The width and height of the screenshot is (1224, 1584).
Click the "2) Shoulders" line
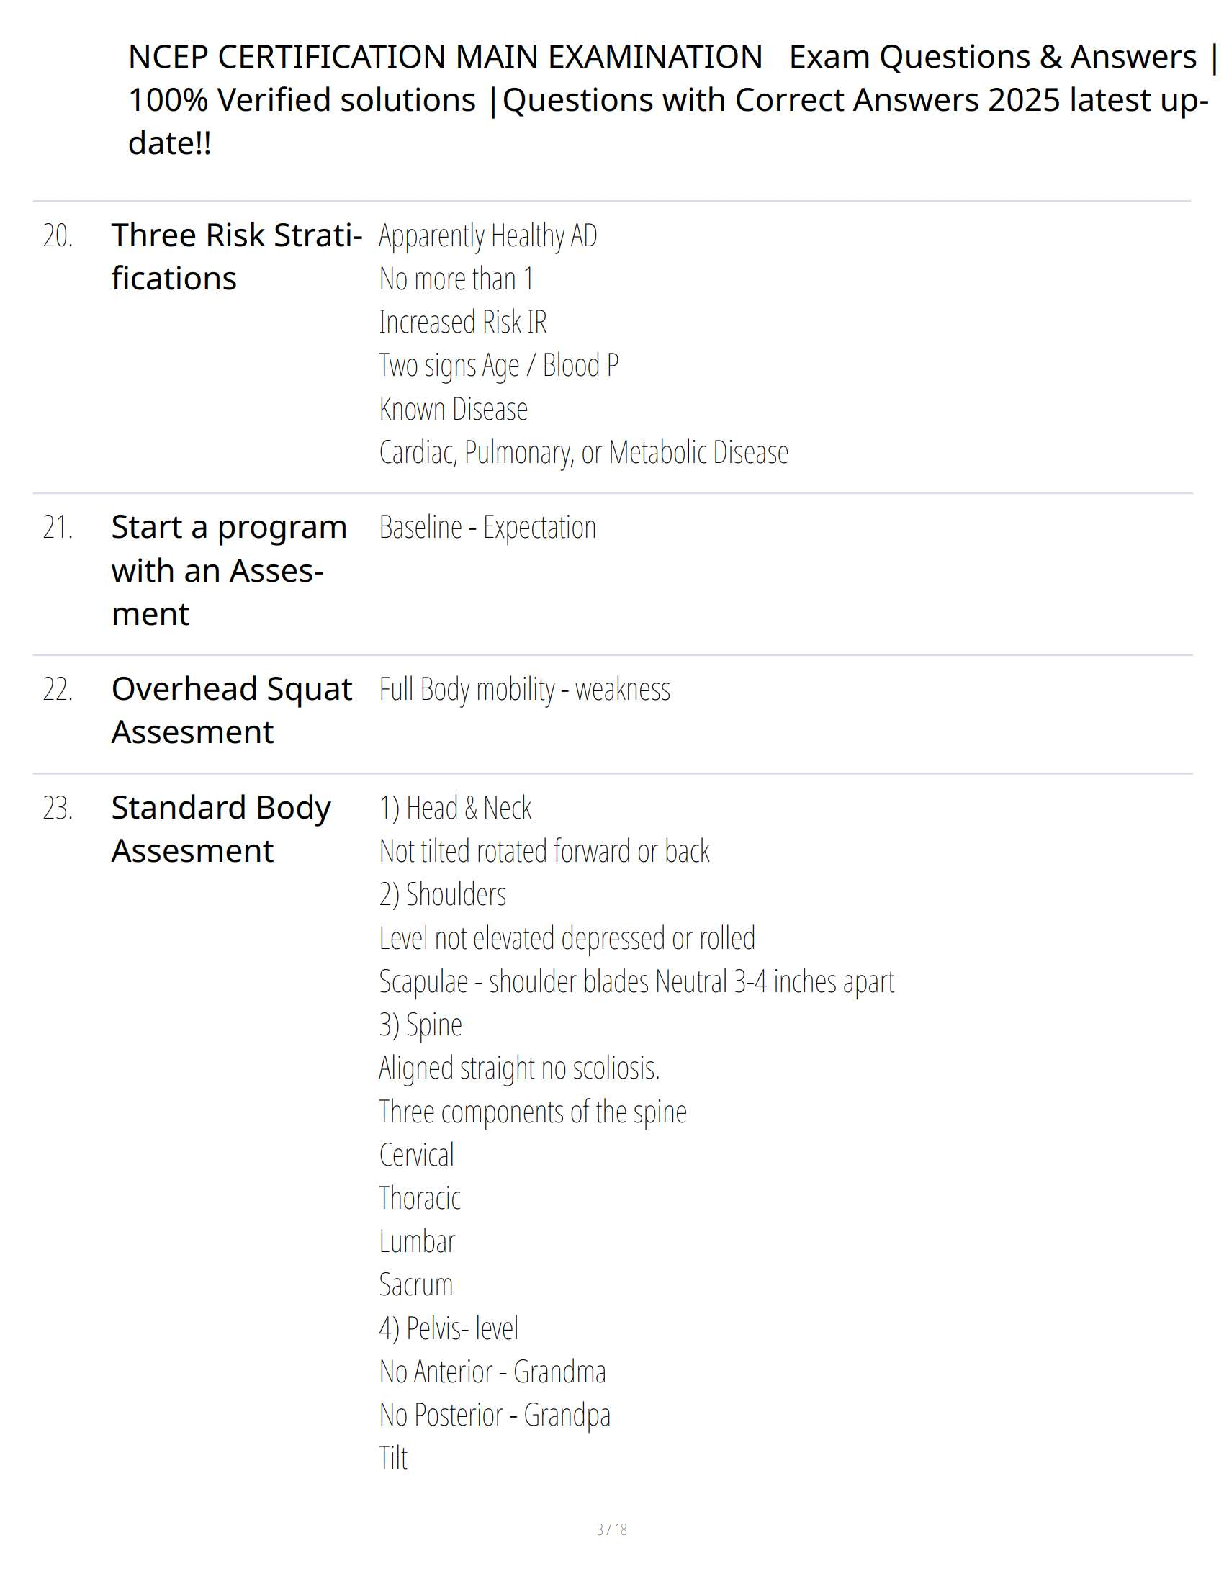[x=442, y=894]
